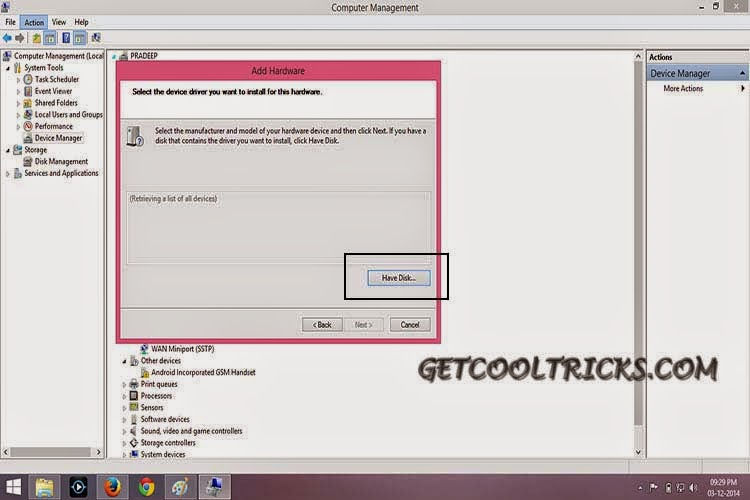Open Firefox from taskbar
Viewport: 750px width, 500px height.
[x=112, y=487]
